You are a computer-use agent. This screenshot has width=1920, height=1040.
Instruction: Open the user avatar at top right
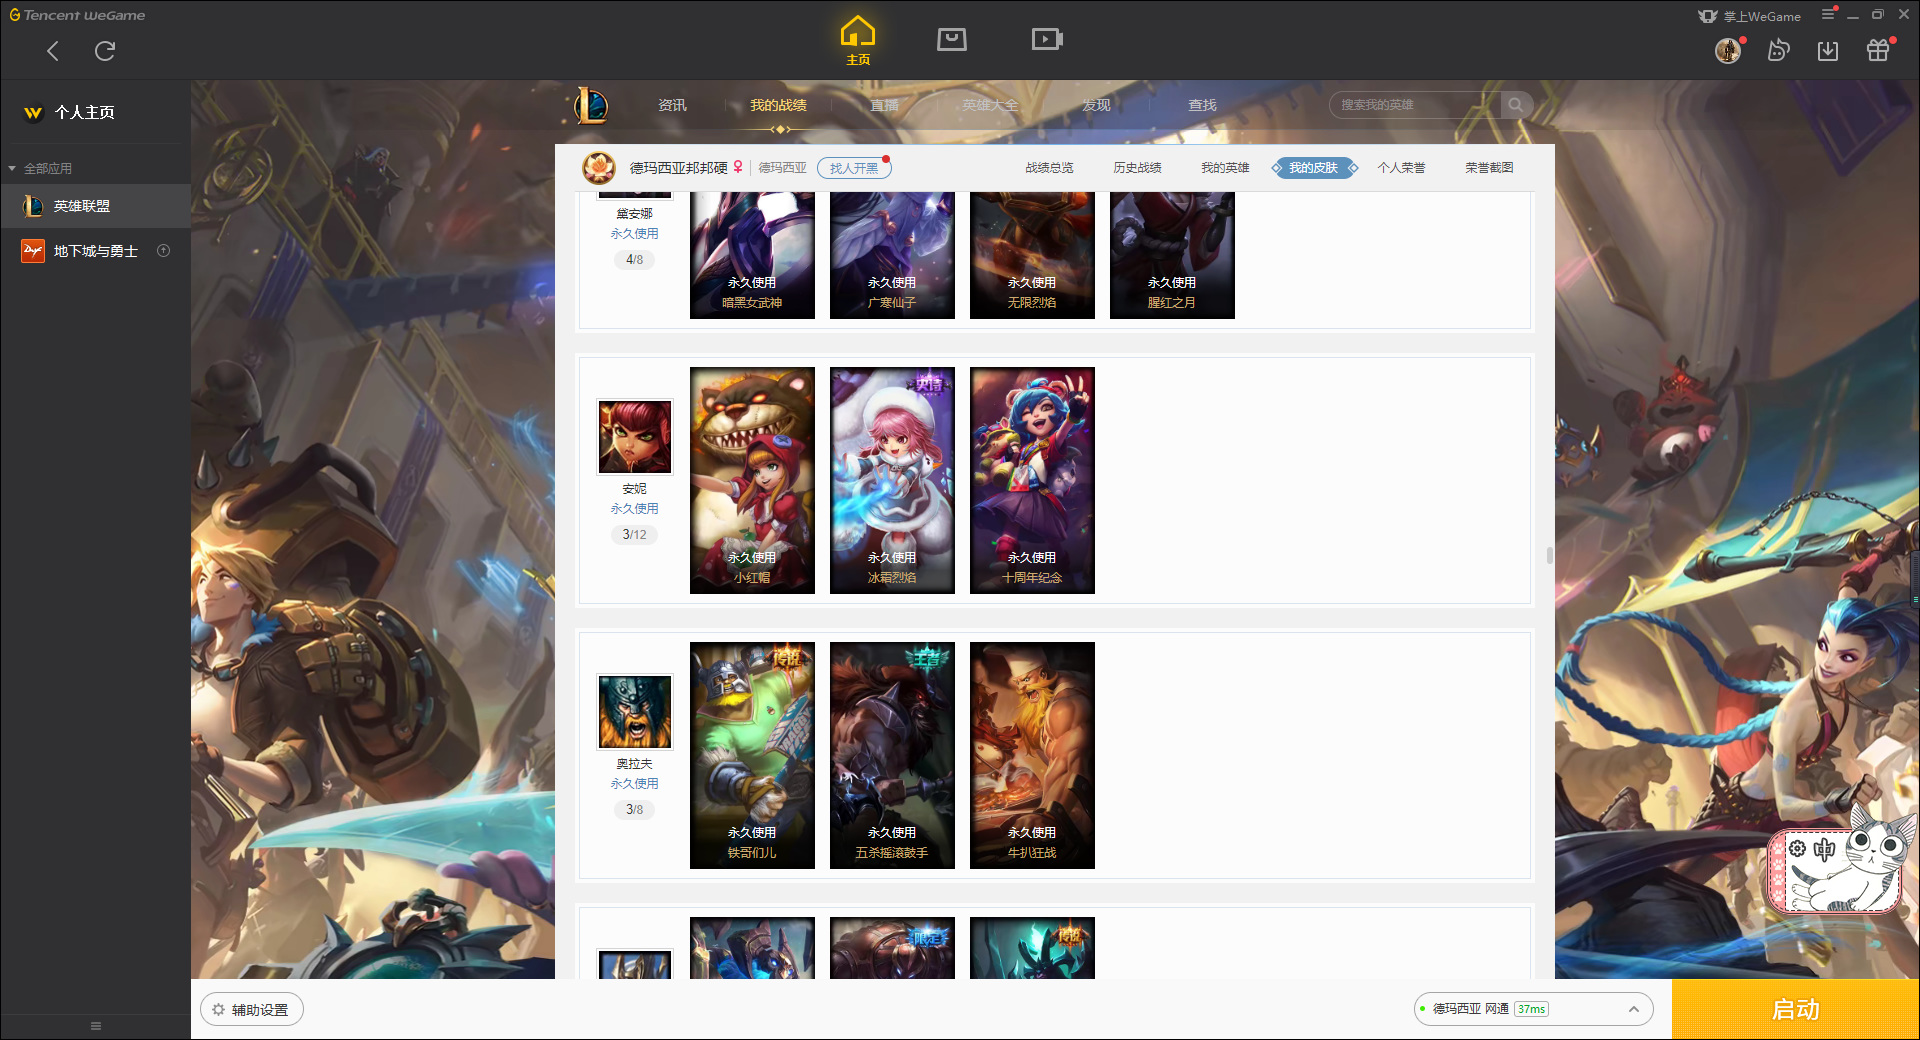pos(1728,50)
